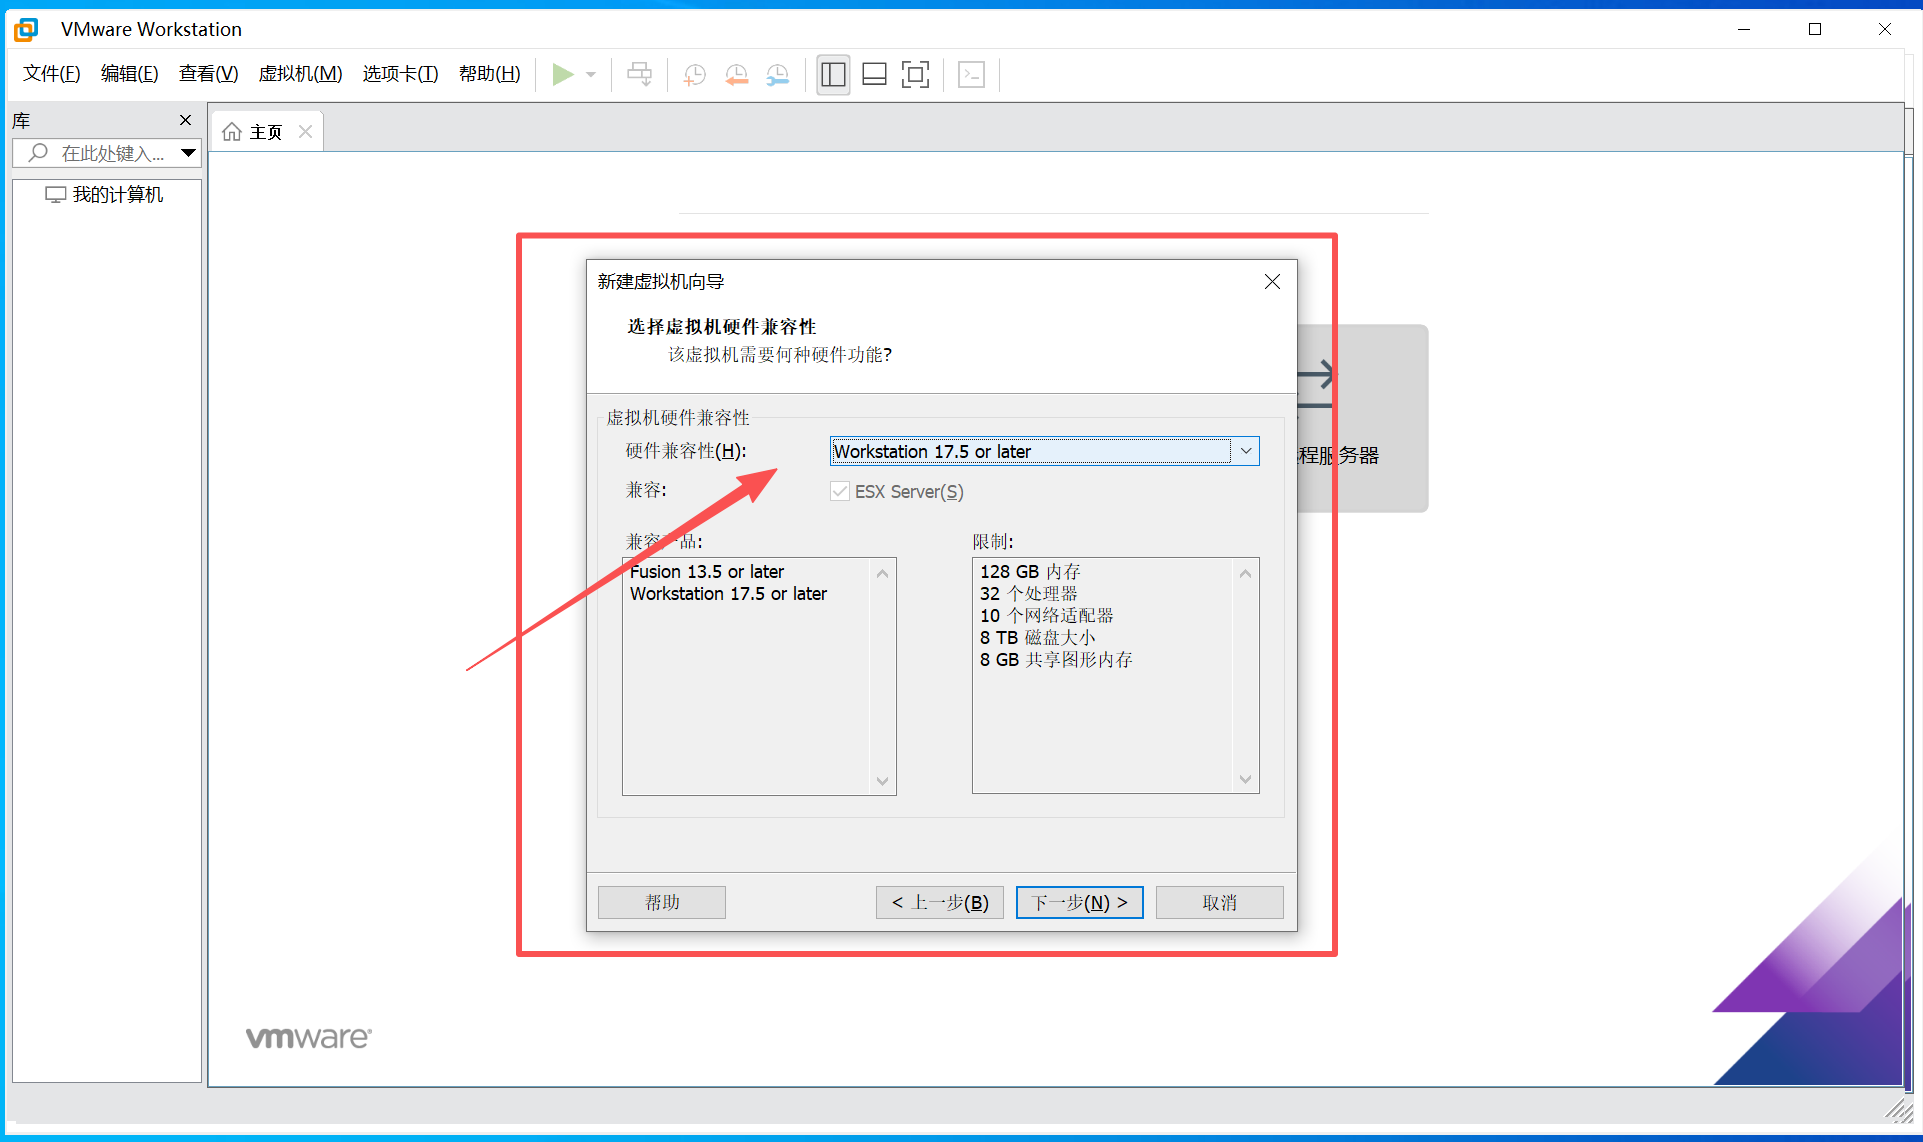Click the 上一步(B) back button
This screenshot has height=1142, width=1923.
point(939,902)
